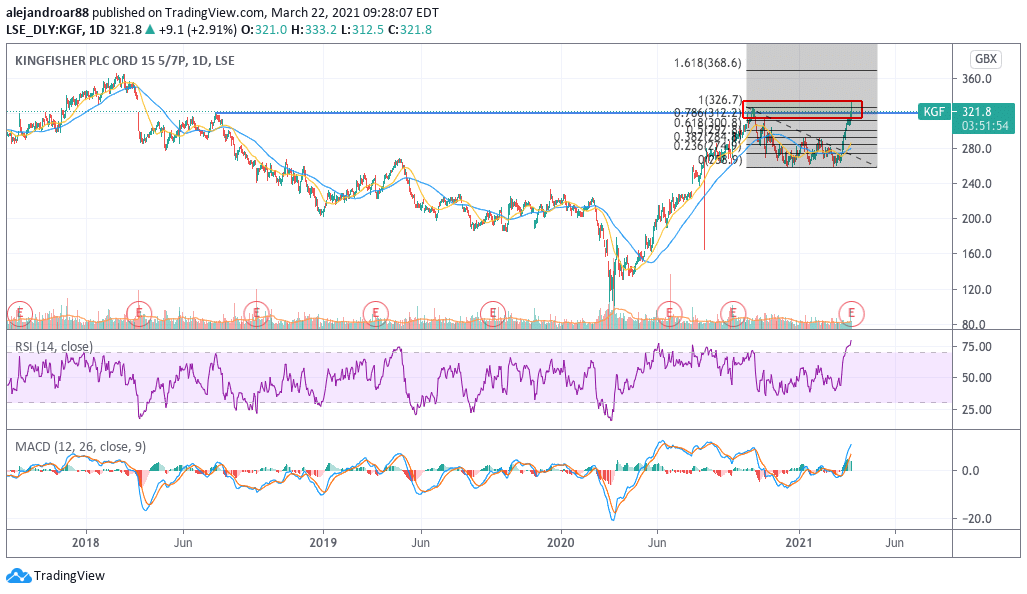
Task: Click the 160.0 price axis label
Action: [975, 254]
